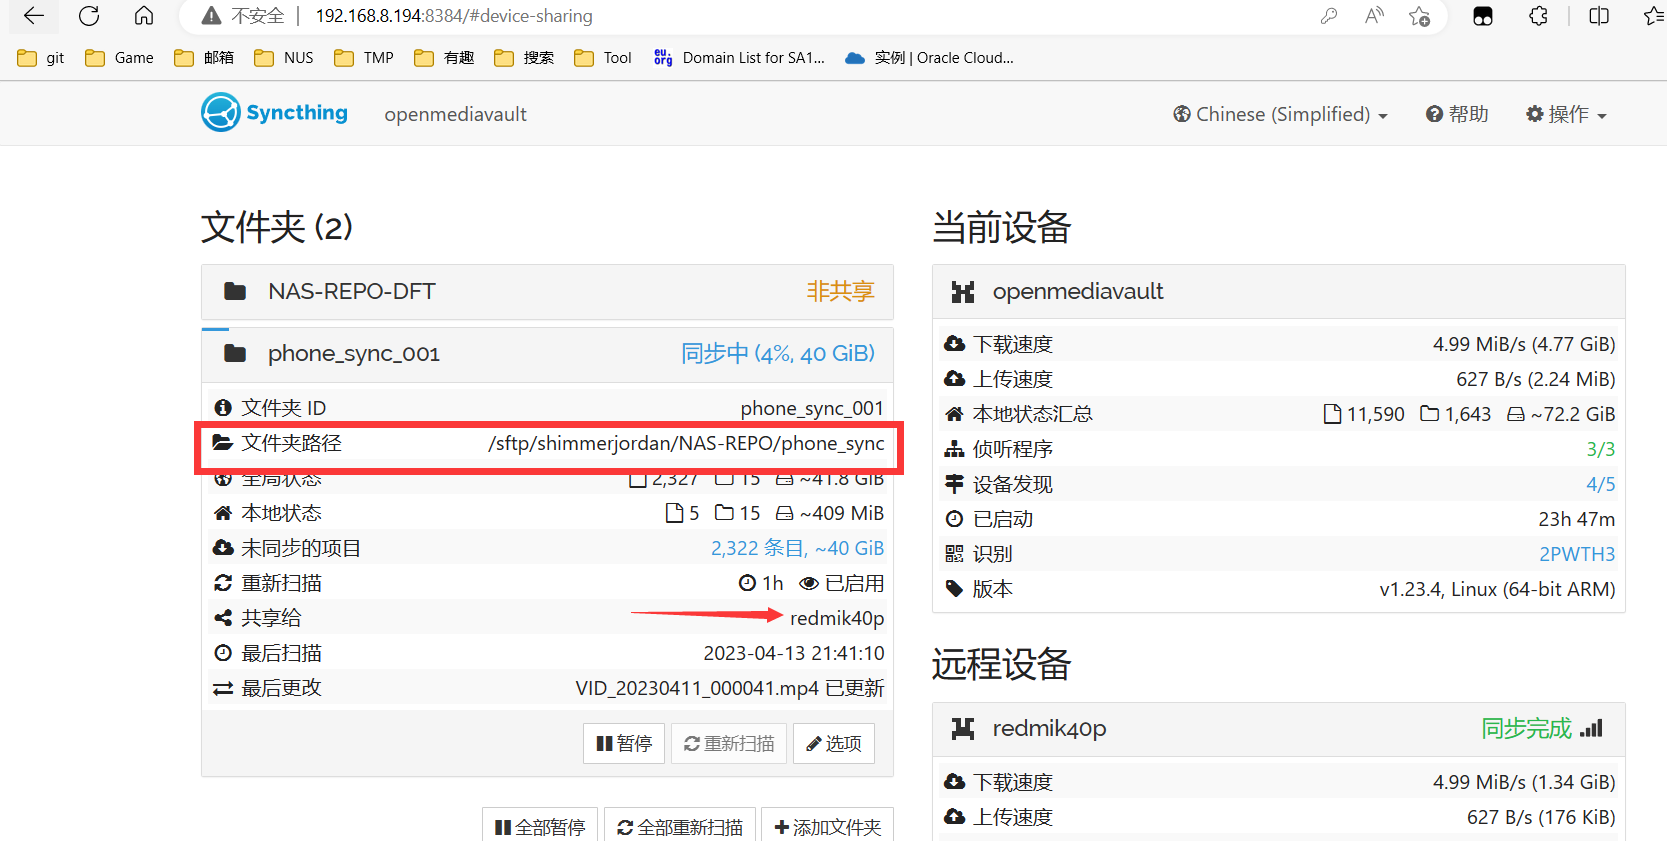Open the 搜索 bookmarks folder
1667x841 pixels.
click(x=524, y=58)
